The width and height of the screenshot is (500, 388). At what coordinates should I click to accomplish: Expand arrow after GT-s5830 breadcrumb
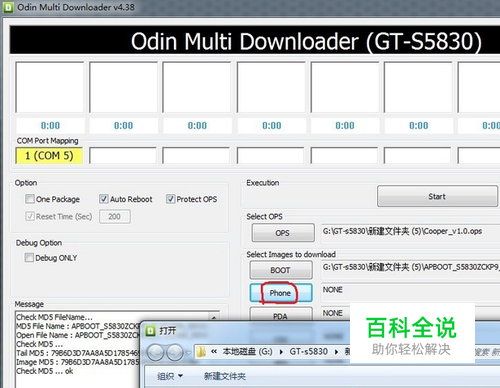coord(336,352)
